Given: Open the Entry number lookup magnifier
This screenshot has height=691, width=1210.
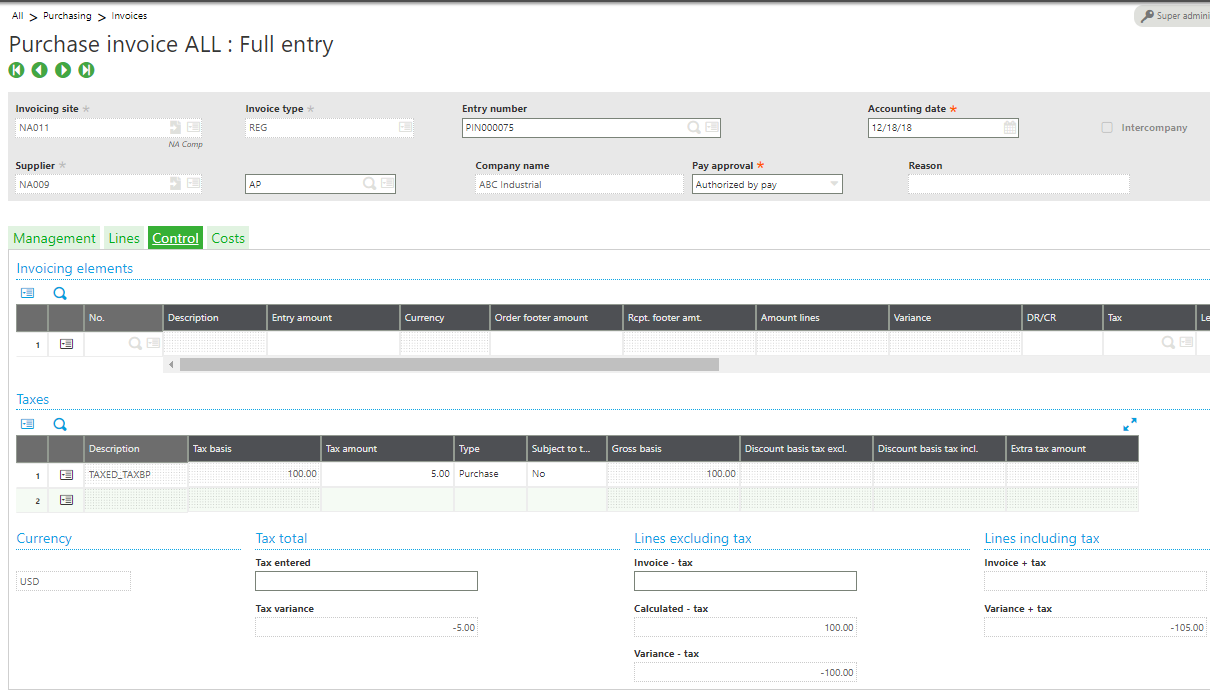Looking at the screenshot, I should click(695, 127).
